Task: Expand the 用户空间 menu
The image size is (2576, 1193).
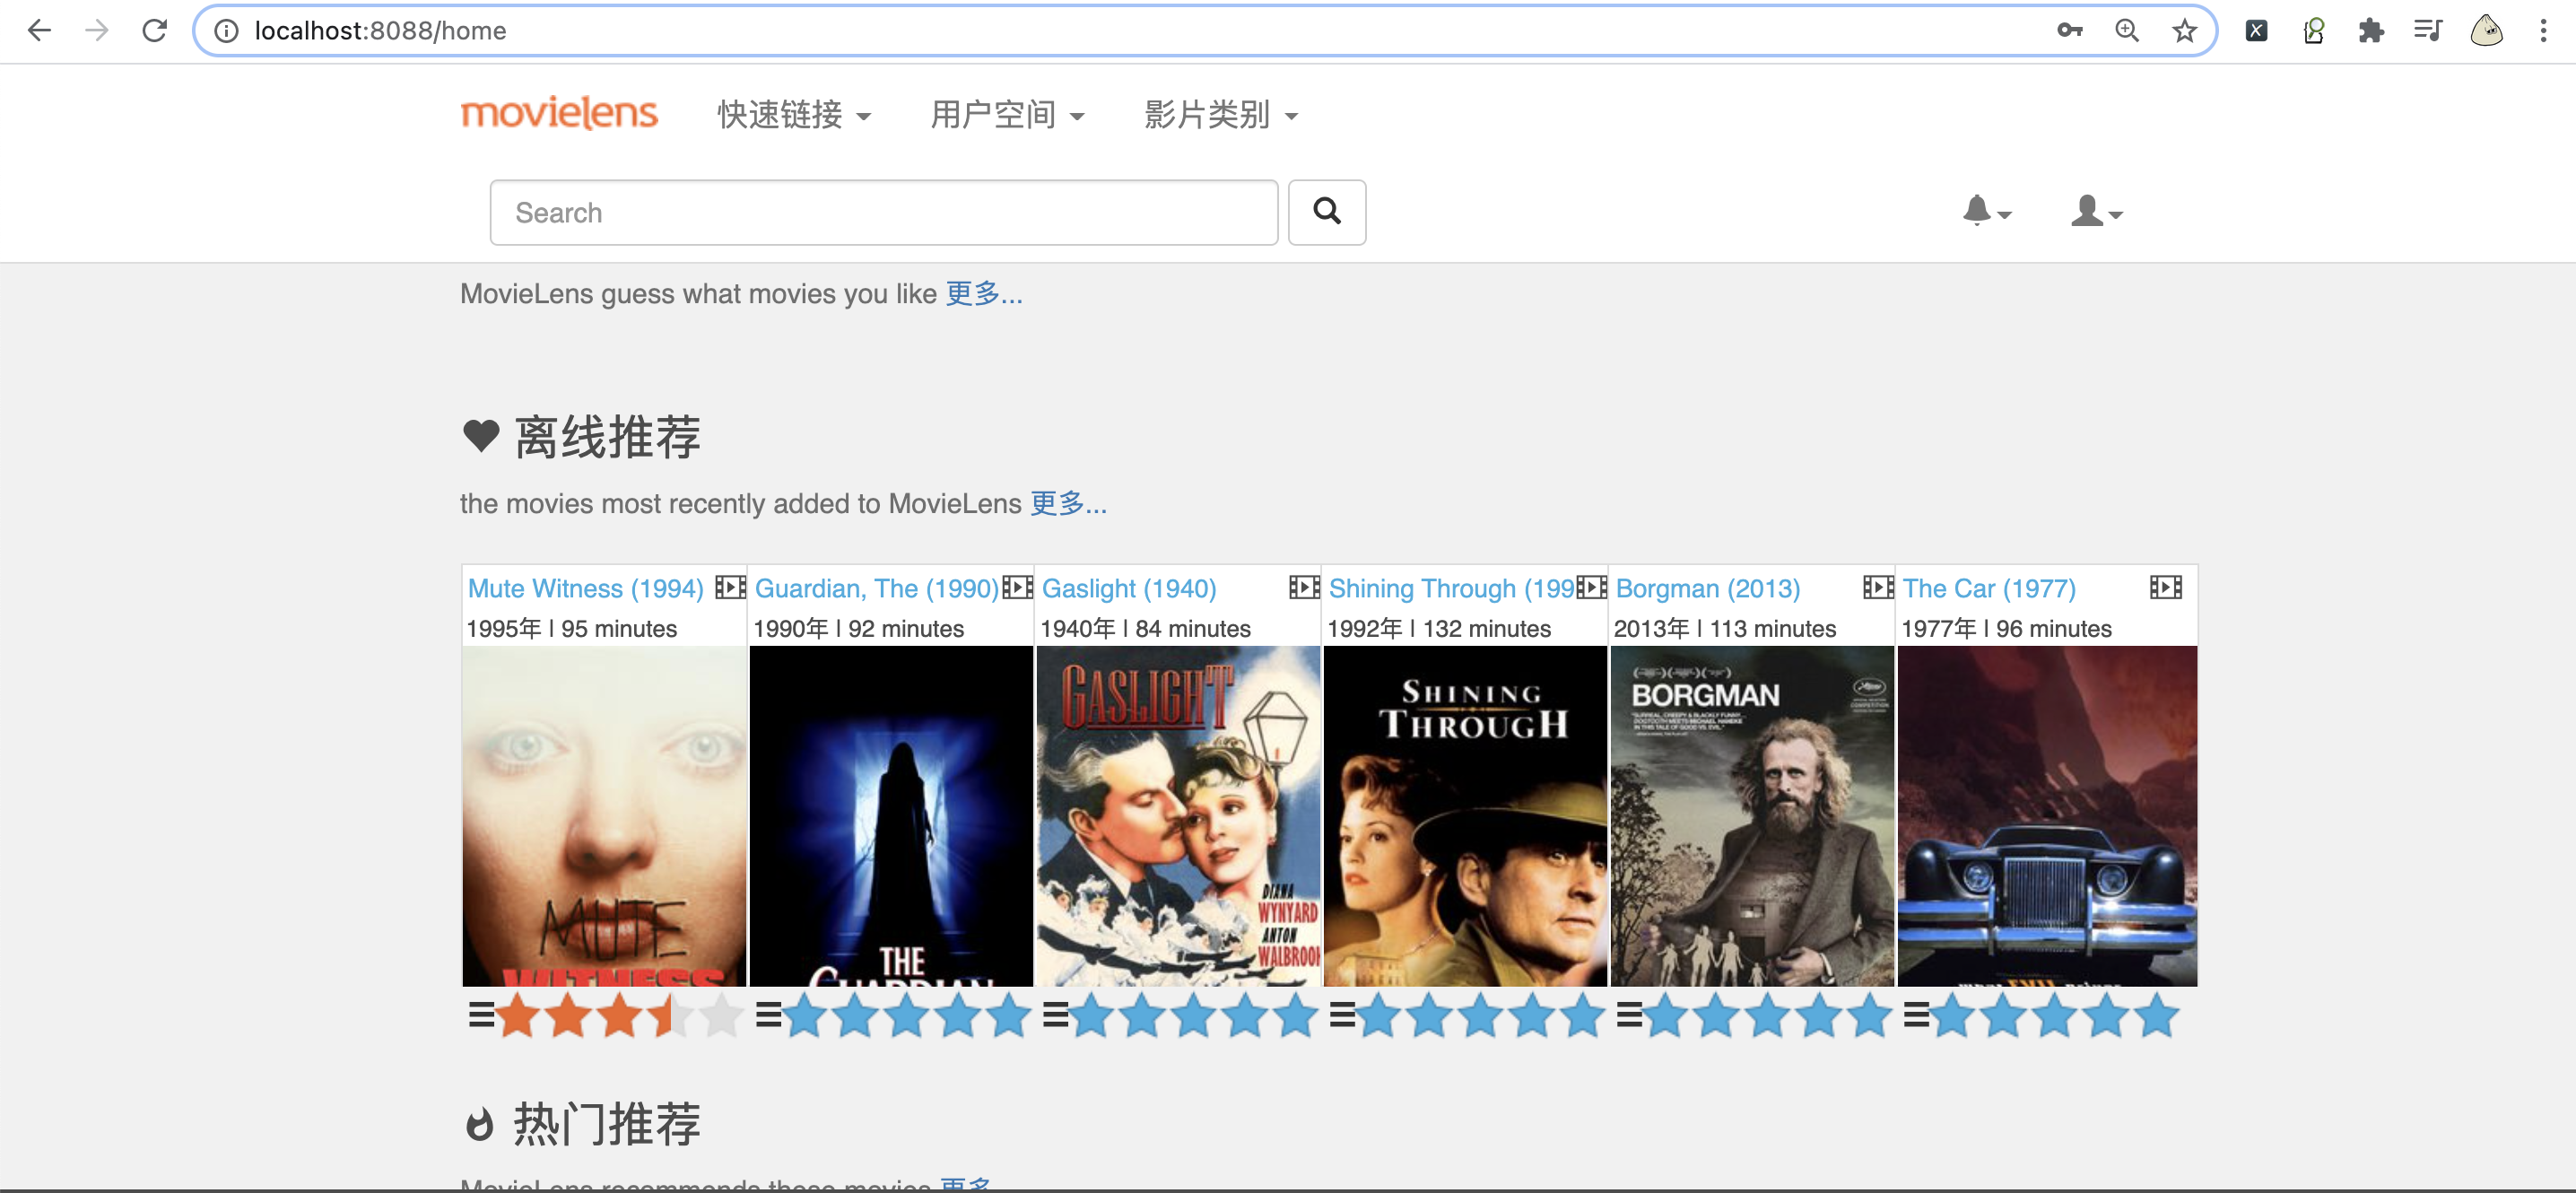Action: (1007, 115)
